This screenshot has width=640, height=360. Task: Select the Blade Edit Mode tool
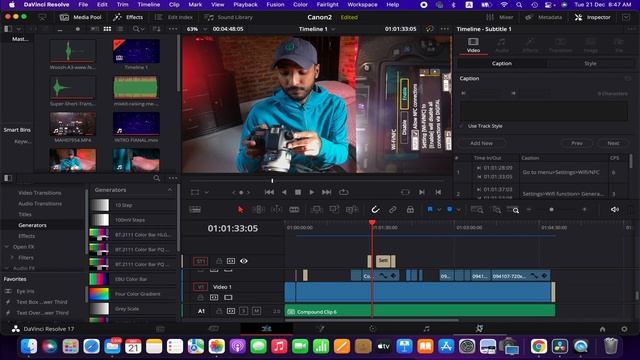coord(294,209)
